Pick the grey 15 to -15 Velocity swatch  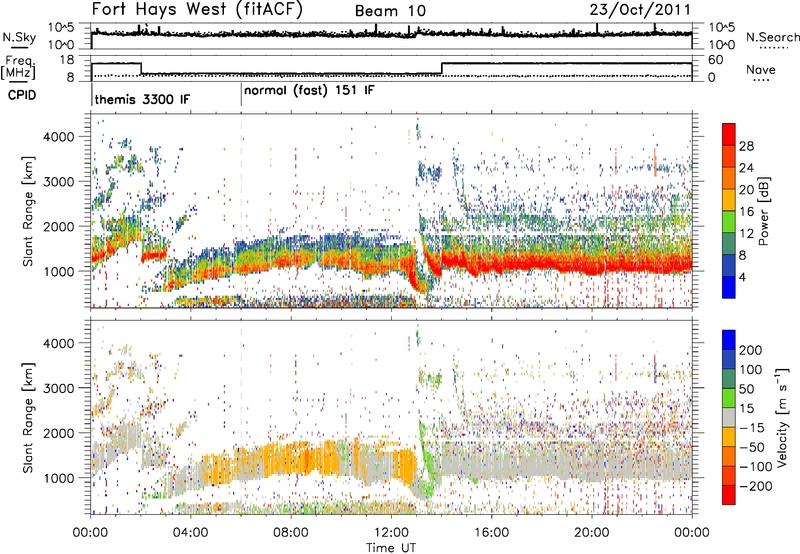729,417
